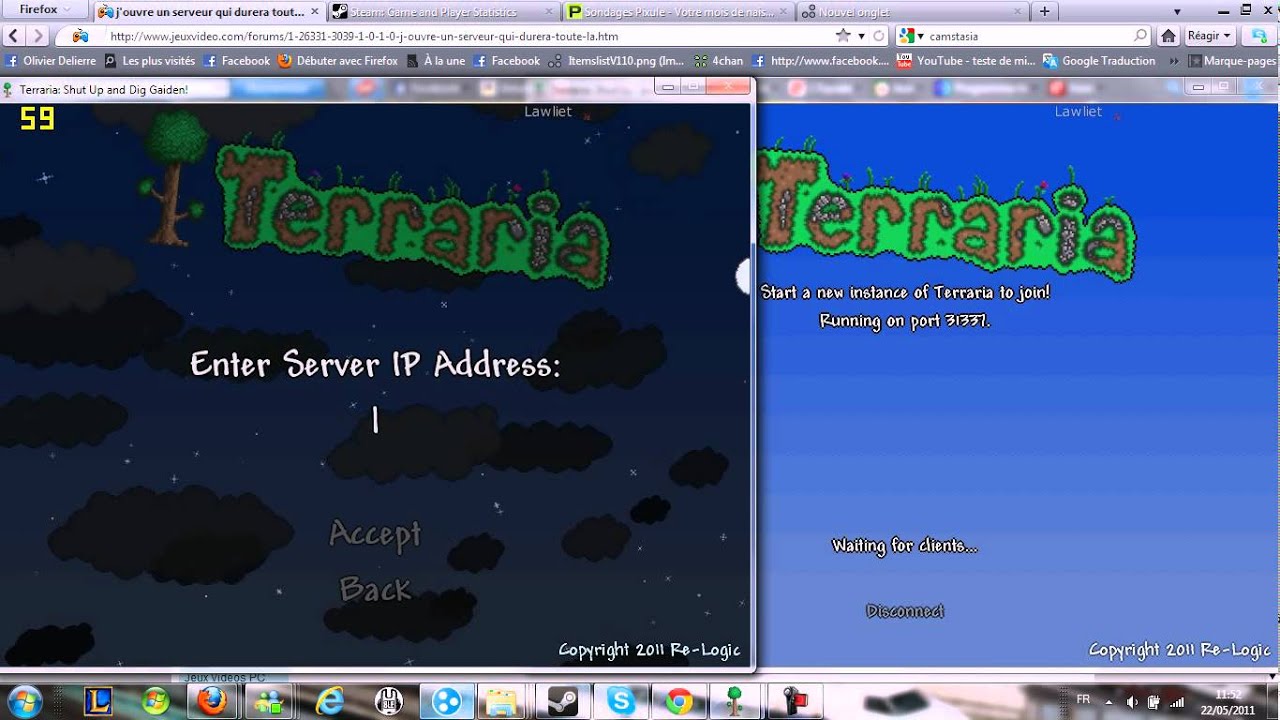
Task: Reload the page in Firefox
Action: click(879, 36)
